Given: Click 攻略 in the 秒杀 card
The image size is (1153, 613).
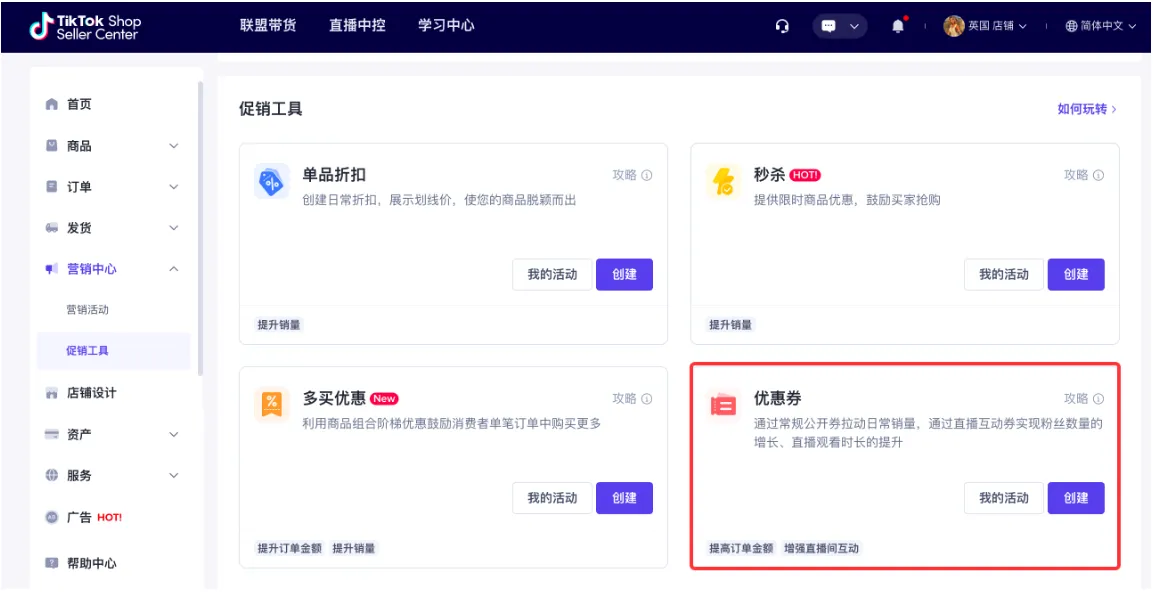Looking at the screenshot, I should (1076, 175).
